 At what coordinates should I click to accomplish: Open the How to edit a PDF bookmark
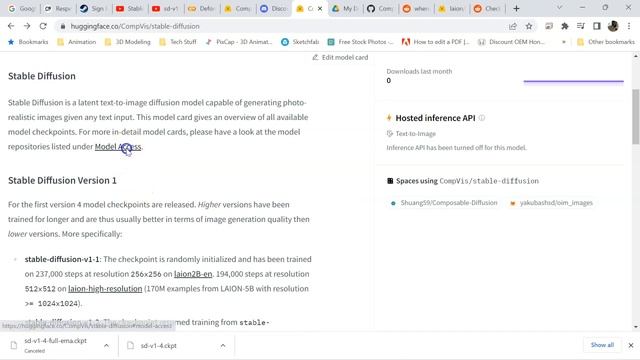coord(436,42)
